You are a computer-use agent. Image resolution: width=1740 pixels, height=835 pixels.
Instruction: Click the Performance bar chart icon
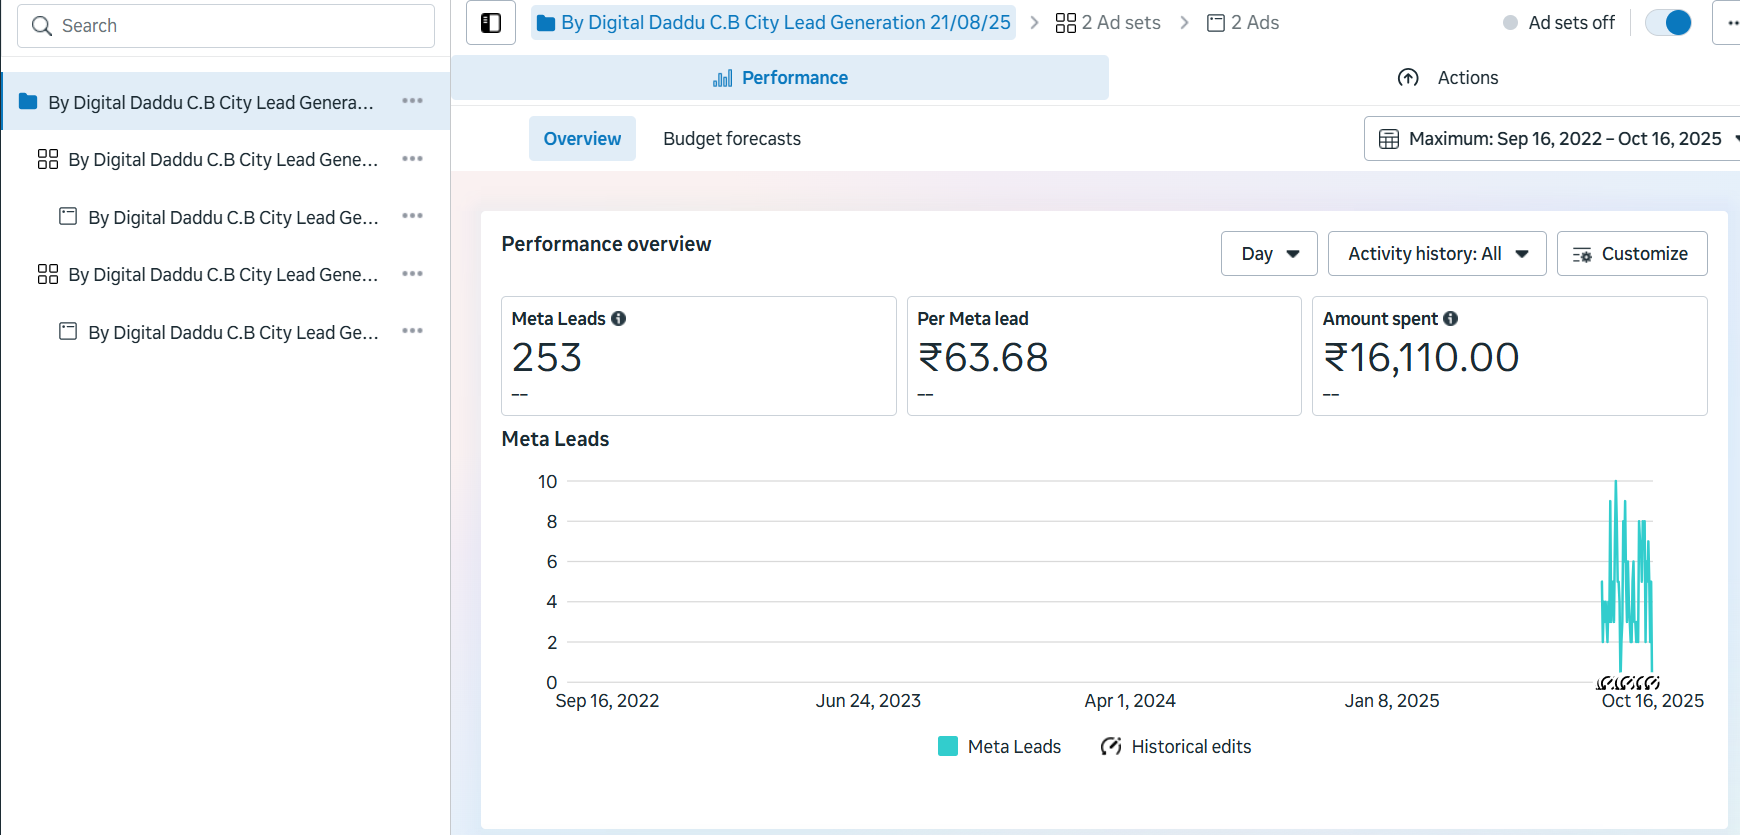722,78
